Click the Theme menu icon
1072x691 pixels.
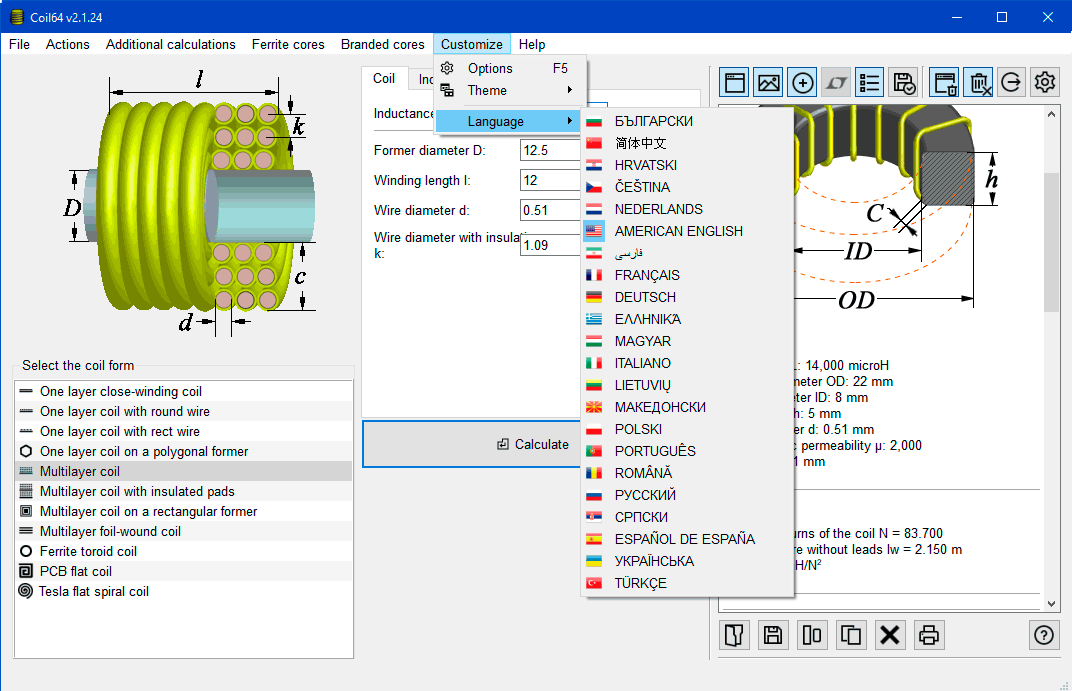(447, 90)
